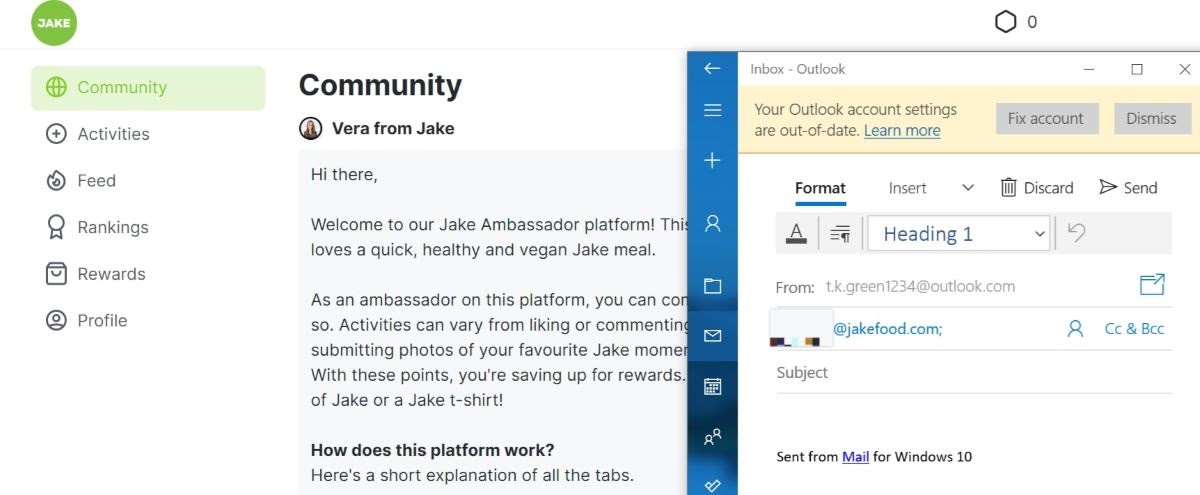
Task: Click the Fix account button
Action: pyautogui.click(x=1046, y=118)
